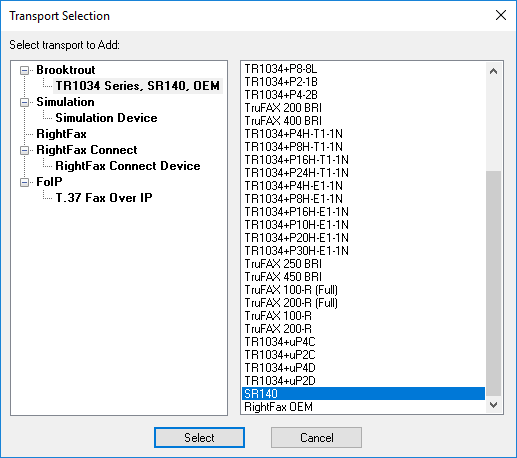Cancel the transport selection dialog
The height and width of the screenshot is (458, 517).
(x=316, y=437)
